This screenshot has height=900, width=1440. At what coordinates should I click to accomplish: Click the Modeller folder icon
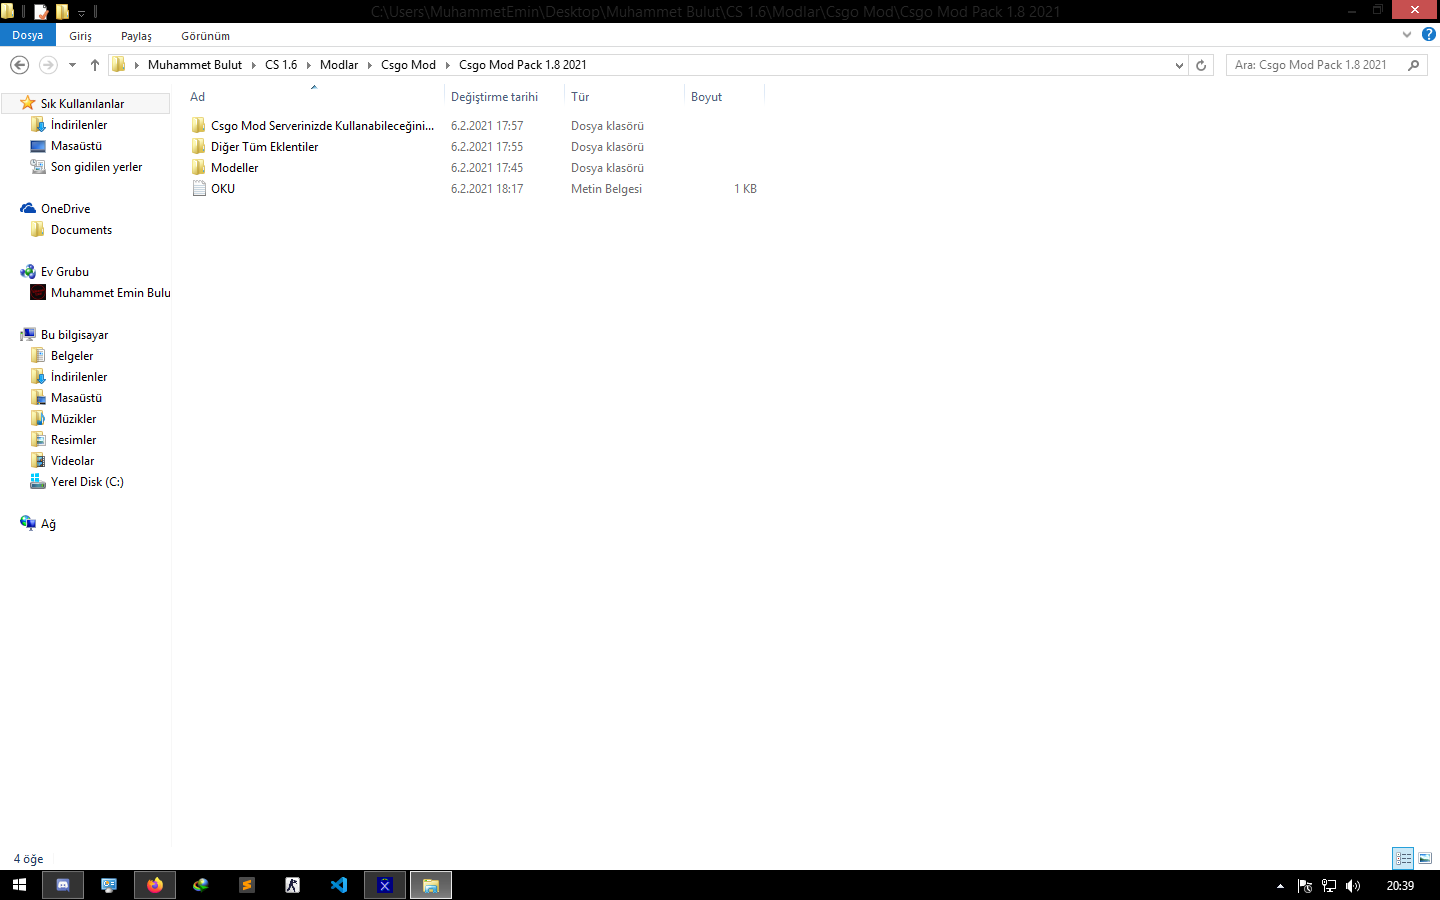point(199,168)
